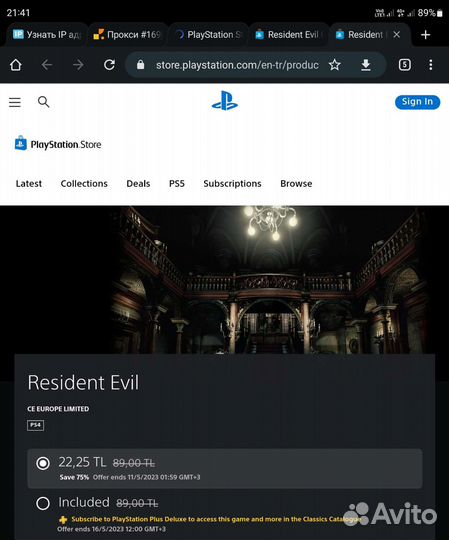
Task: Click the Resident Evil game title
Action: (83, 383)
